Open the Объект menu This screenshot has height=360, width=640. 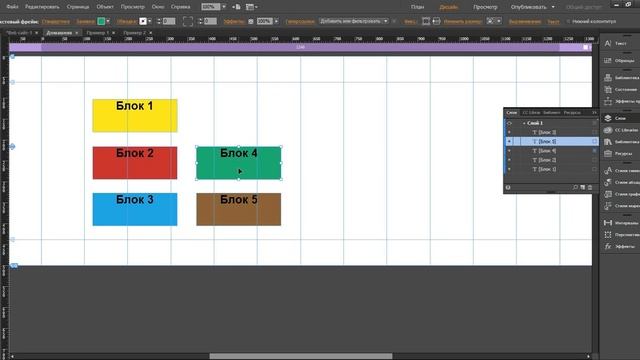coord(105,7)
